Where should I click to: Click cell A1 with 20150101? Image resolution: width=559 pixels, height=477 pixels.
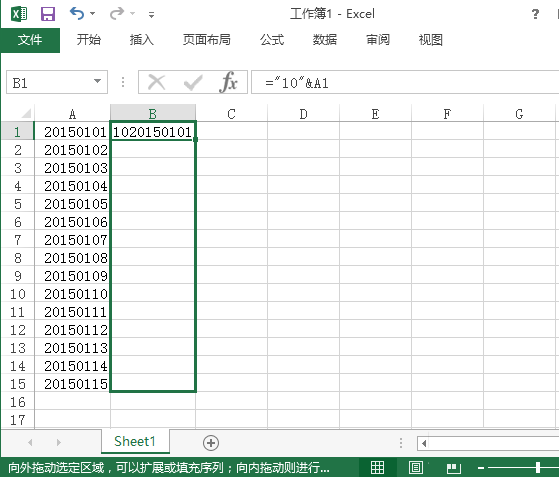point(72,132)
